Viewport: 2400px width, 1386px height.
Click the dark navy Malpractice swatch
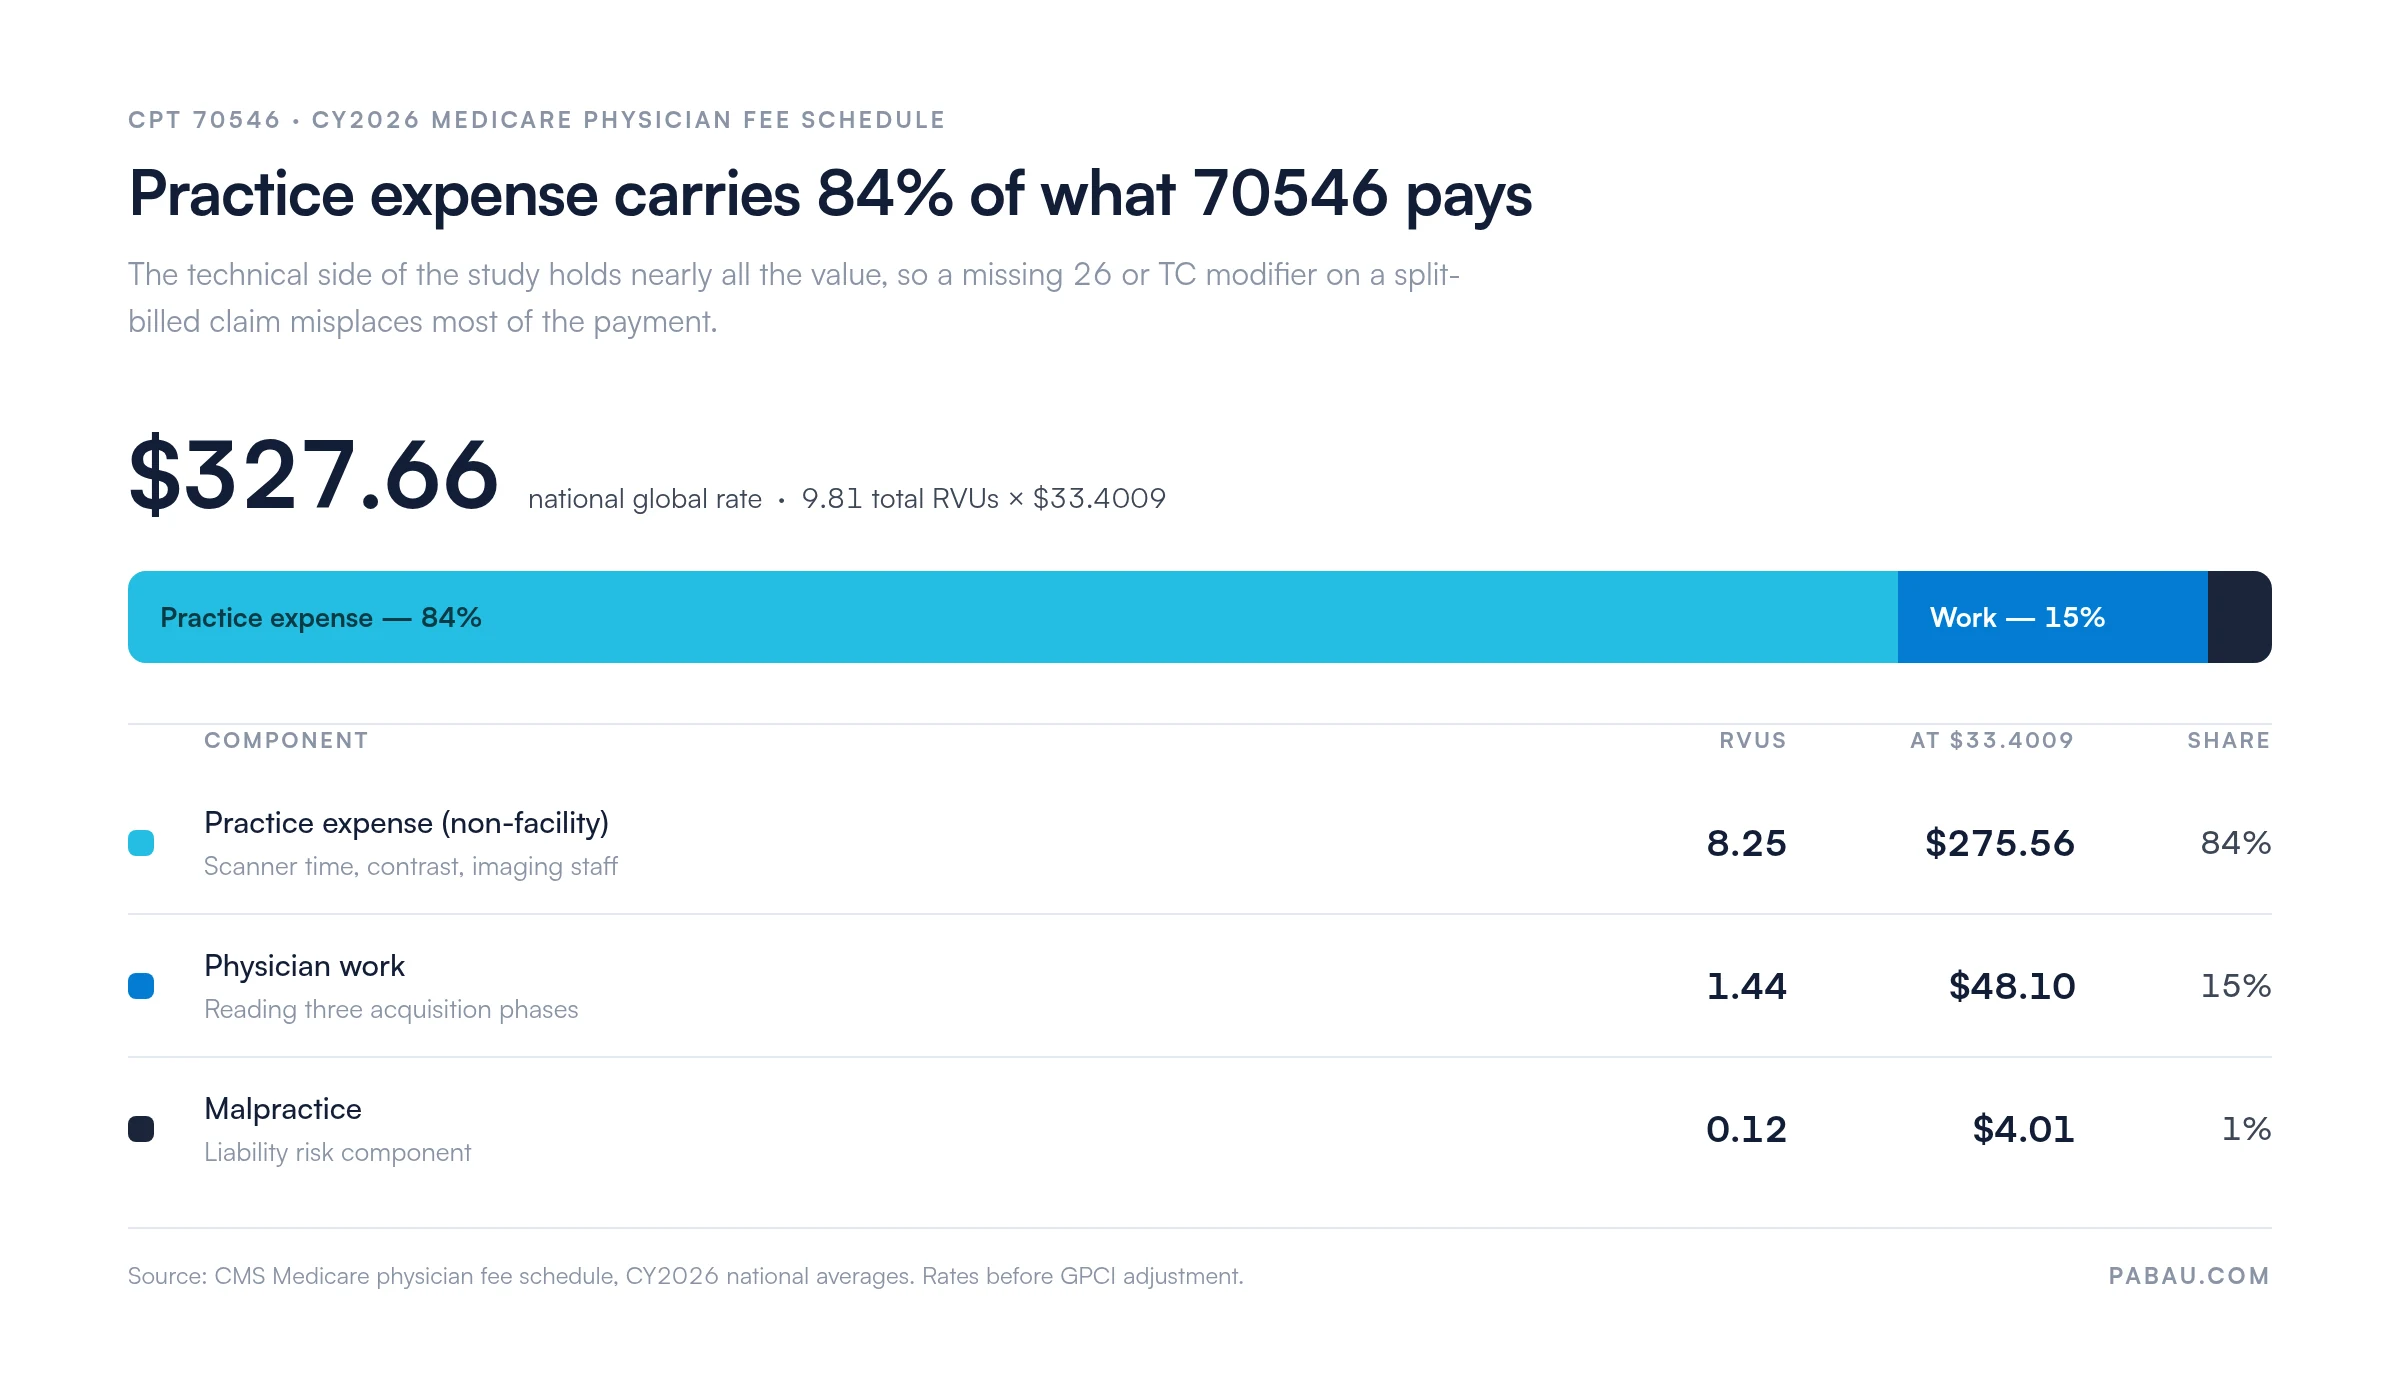tap(141, 1129)
